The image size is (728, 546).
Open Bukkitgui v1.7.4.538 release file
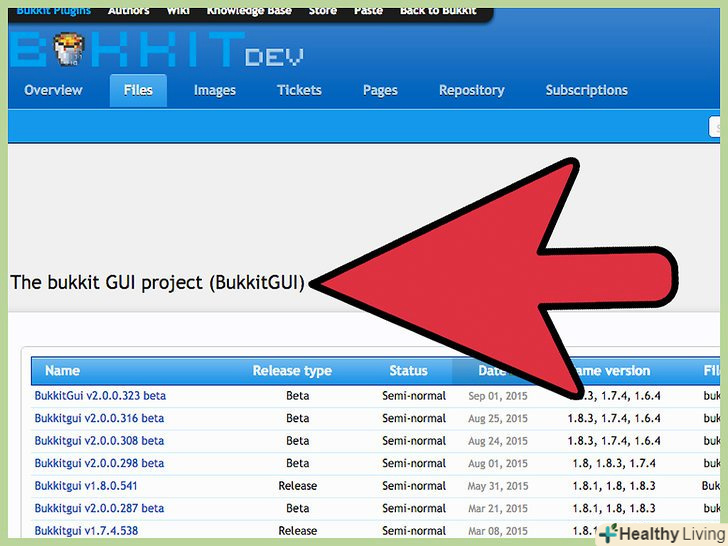(x=86, y=530)
